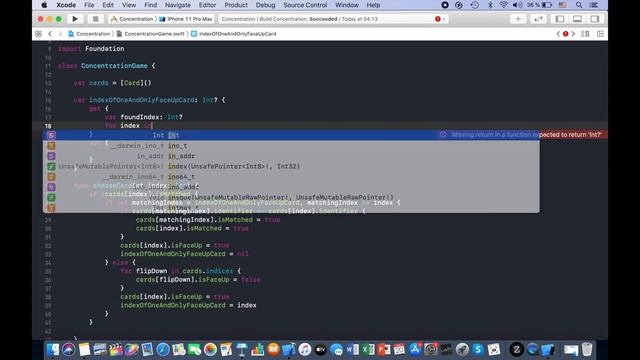Open the code review arrows button
The image size is (640, 360).
538,19
